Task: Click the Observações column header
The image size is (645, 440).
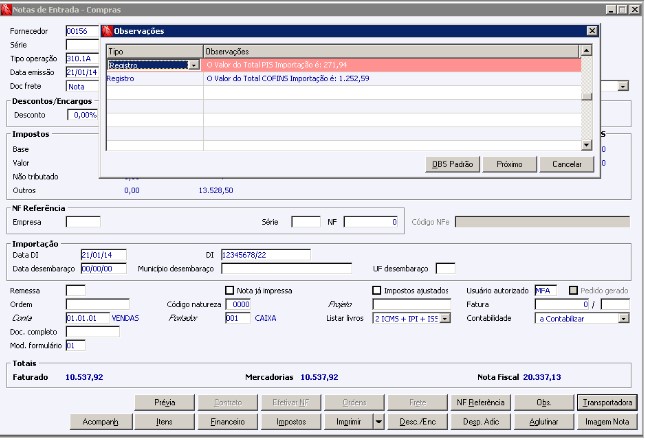Action: tap(391, 51)
